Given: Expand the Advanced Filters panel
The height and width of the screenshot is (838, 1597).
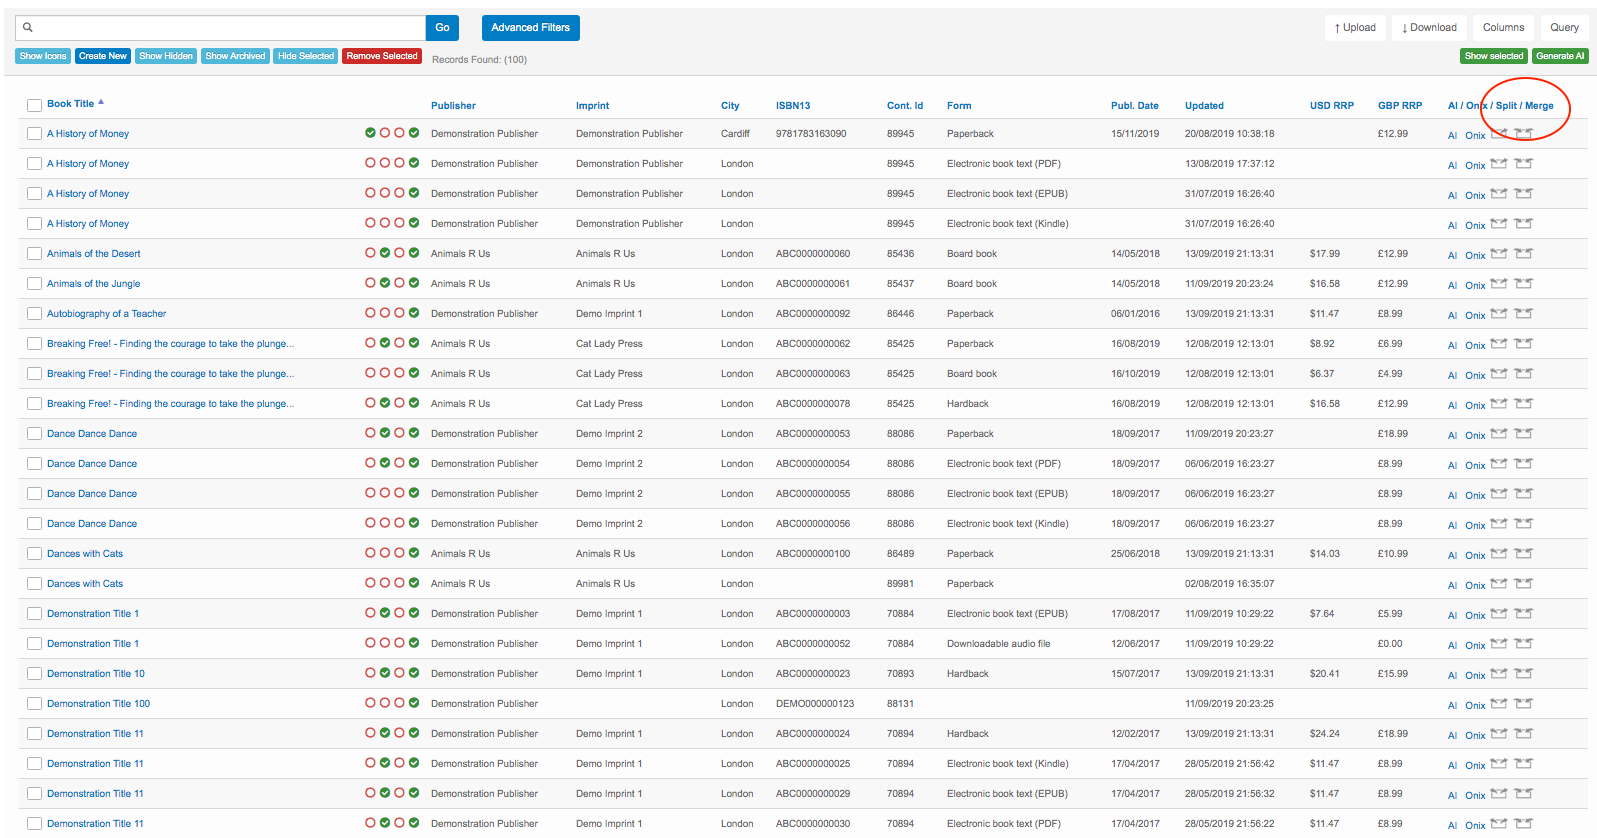Looking at the screenshot, I should pos(530,28).
